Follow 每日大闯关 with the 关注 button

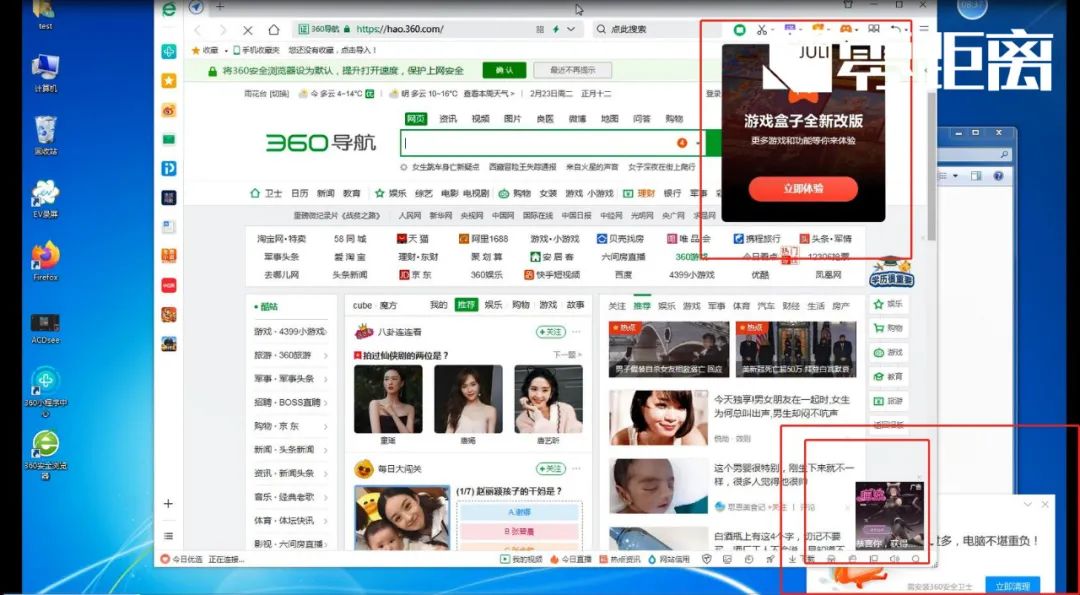[550, 468]
